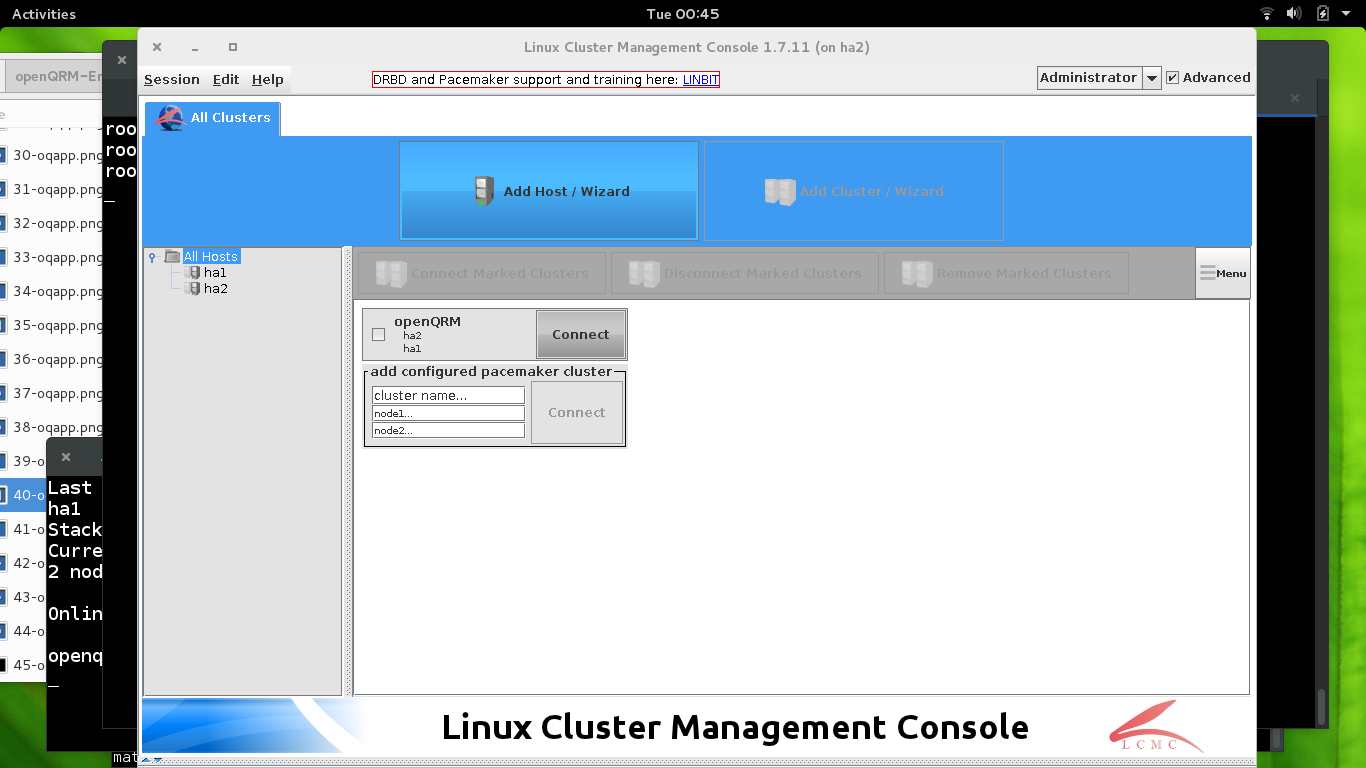Click Remove Marked Clusters button
Screen dimensions: 1366x768
(x=1006, y=273)
